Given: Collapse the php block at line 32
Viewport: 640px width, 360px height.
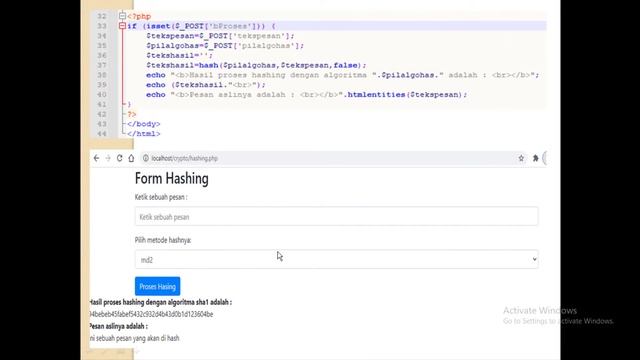Looking at the screenshot, I should tap(122, 16).
